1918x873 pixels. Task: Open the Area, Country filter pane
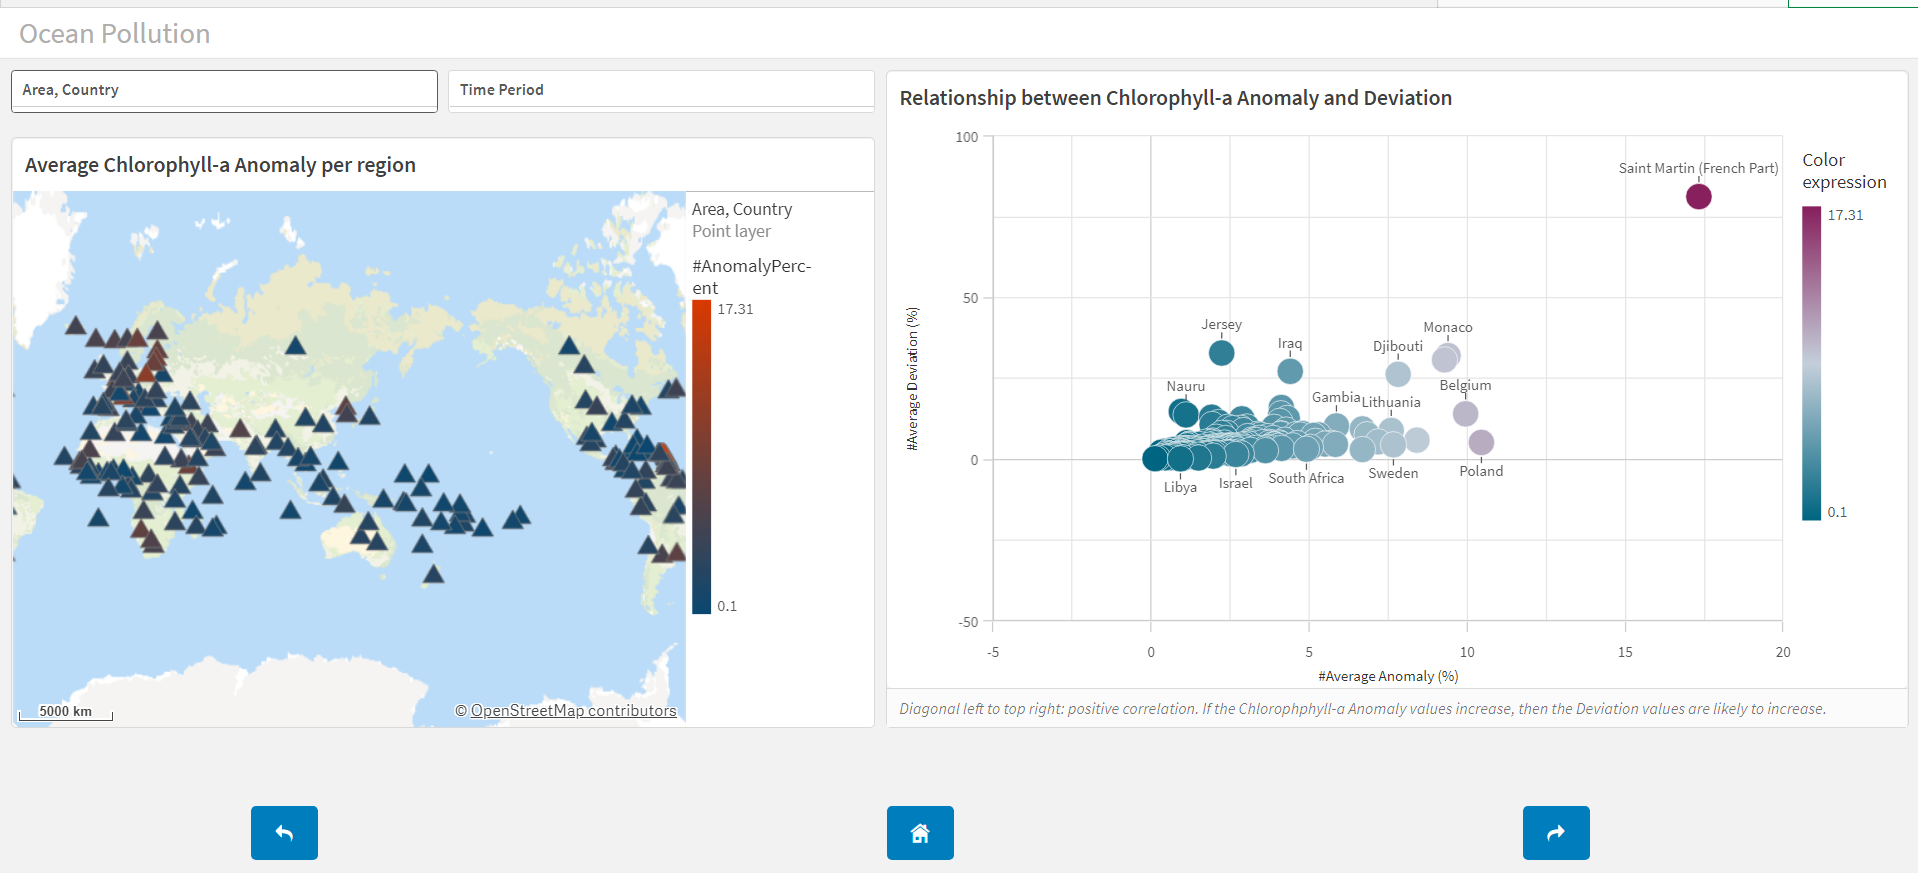(x=224, y=90)
